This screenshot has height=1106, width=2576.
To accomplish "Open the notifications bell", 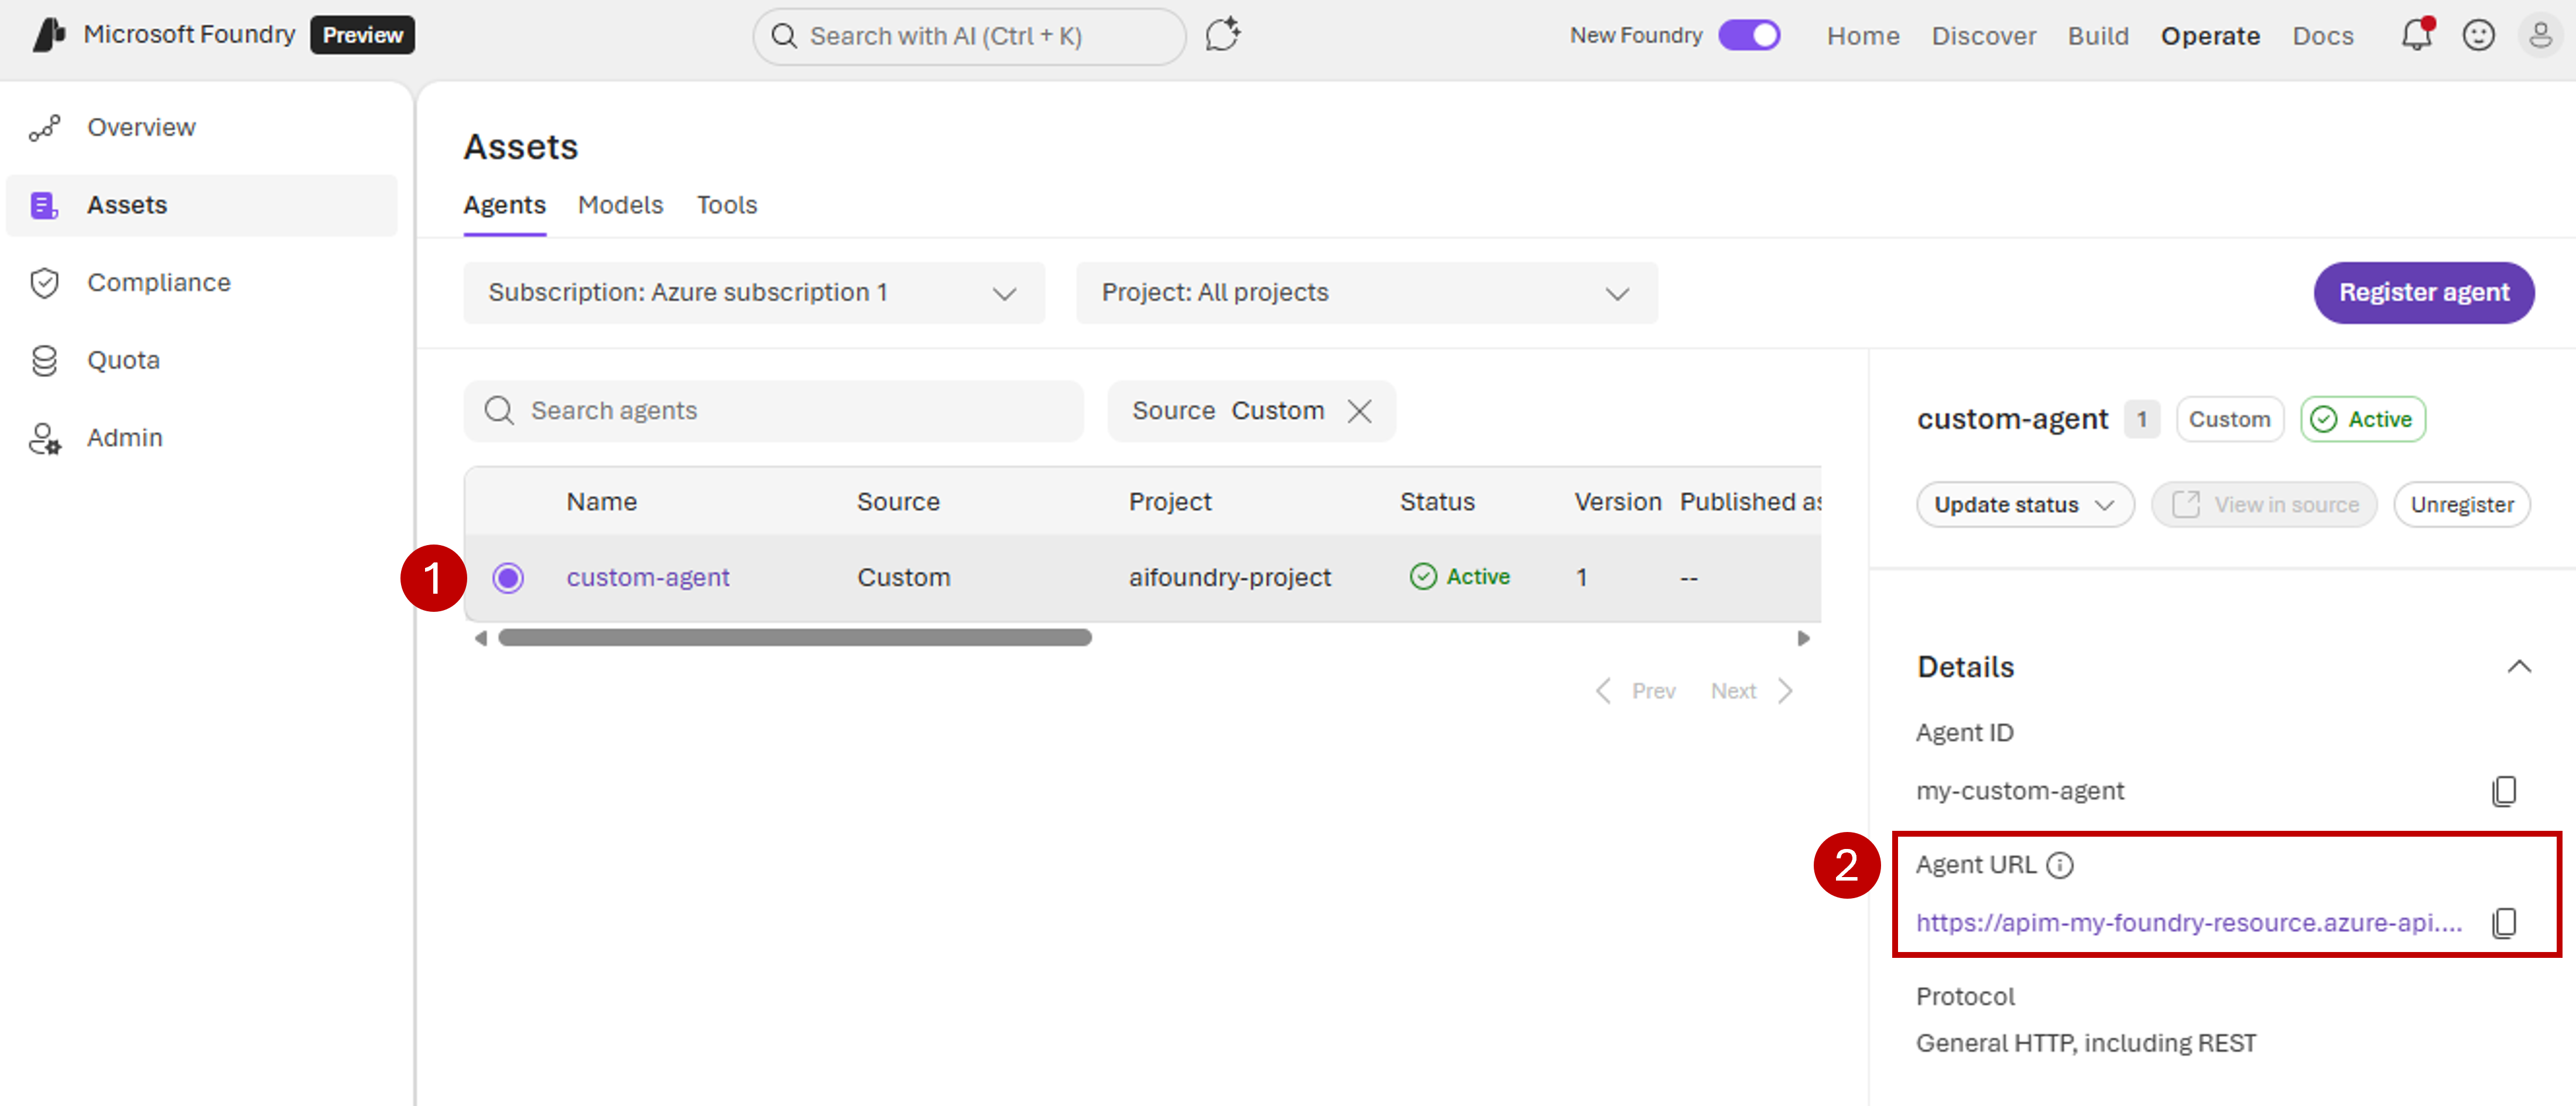I will click(x=2417, y=35).
